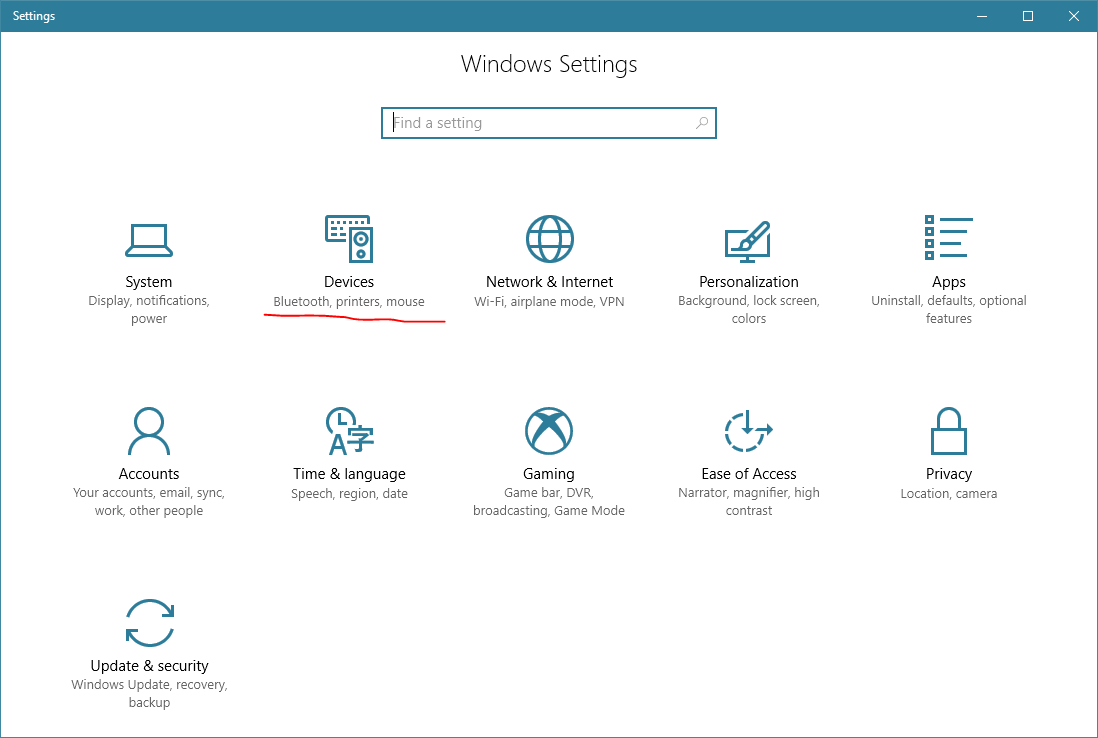This screenshot has height=738, width=1098.
Task: Open Gaming Xbox icon
Action: [x=549, y=431]
